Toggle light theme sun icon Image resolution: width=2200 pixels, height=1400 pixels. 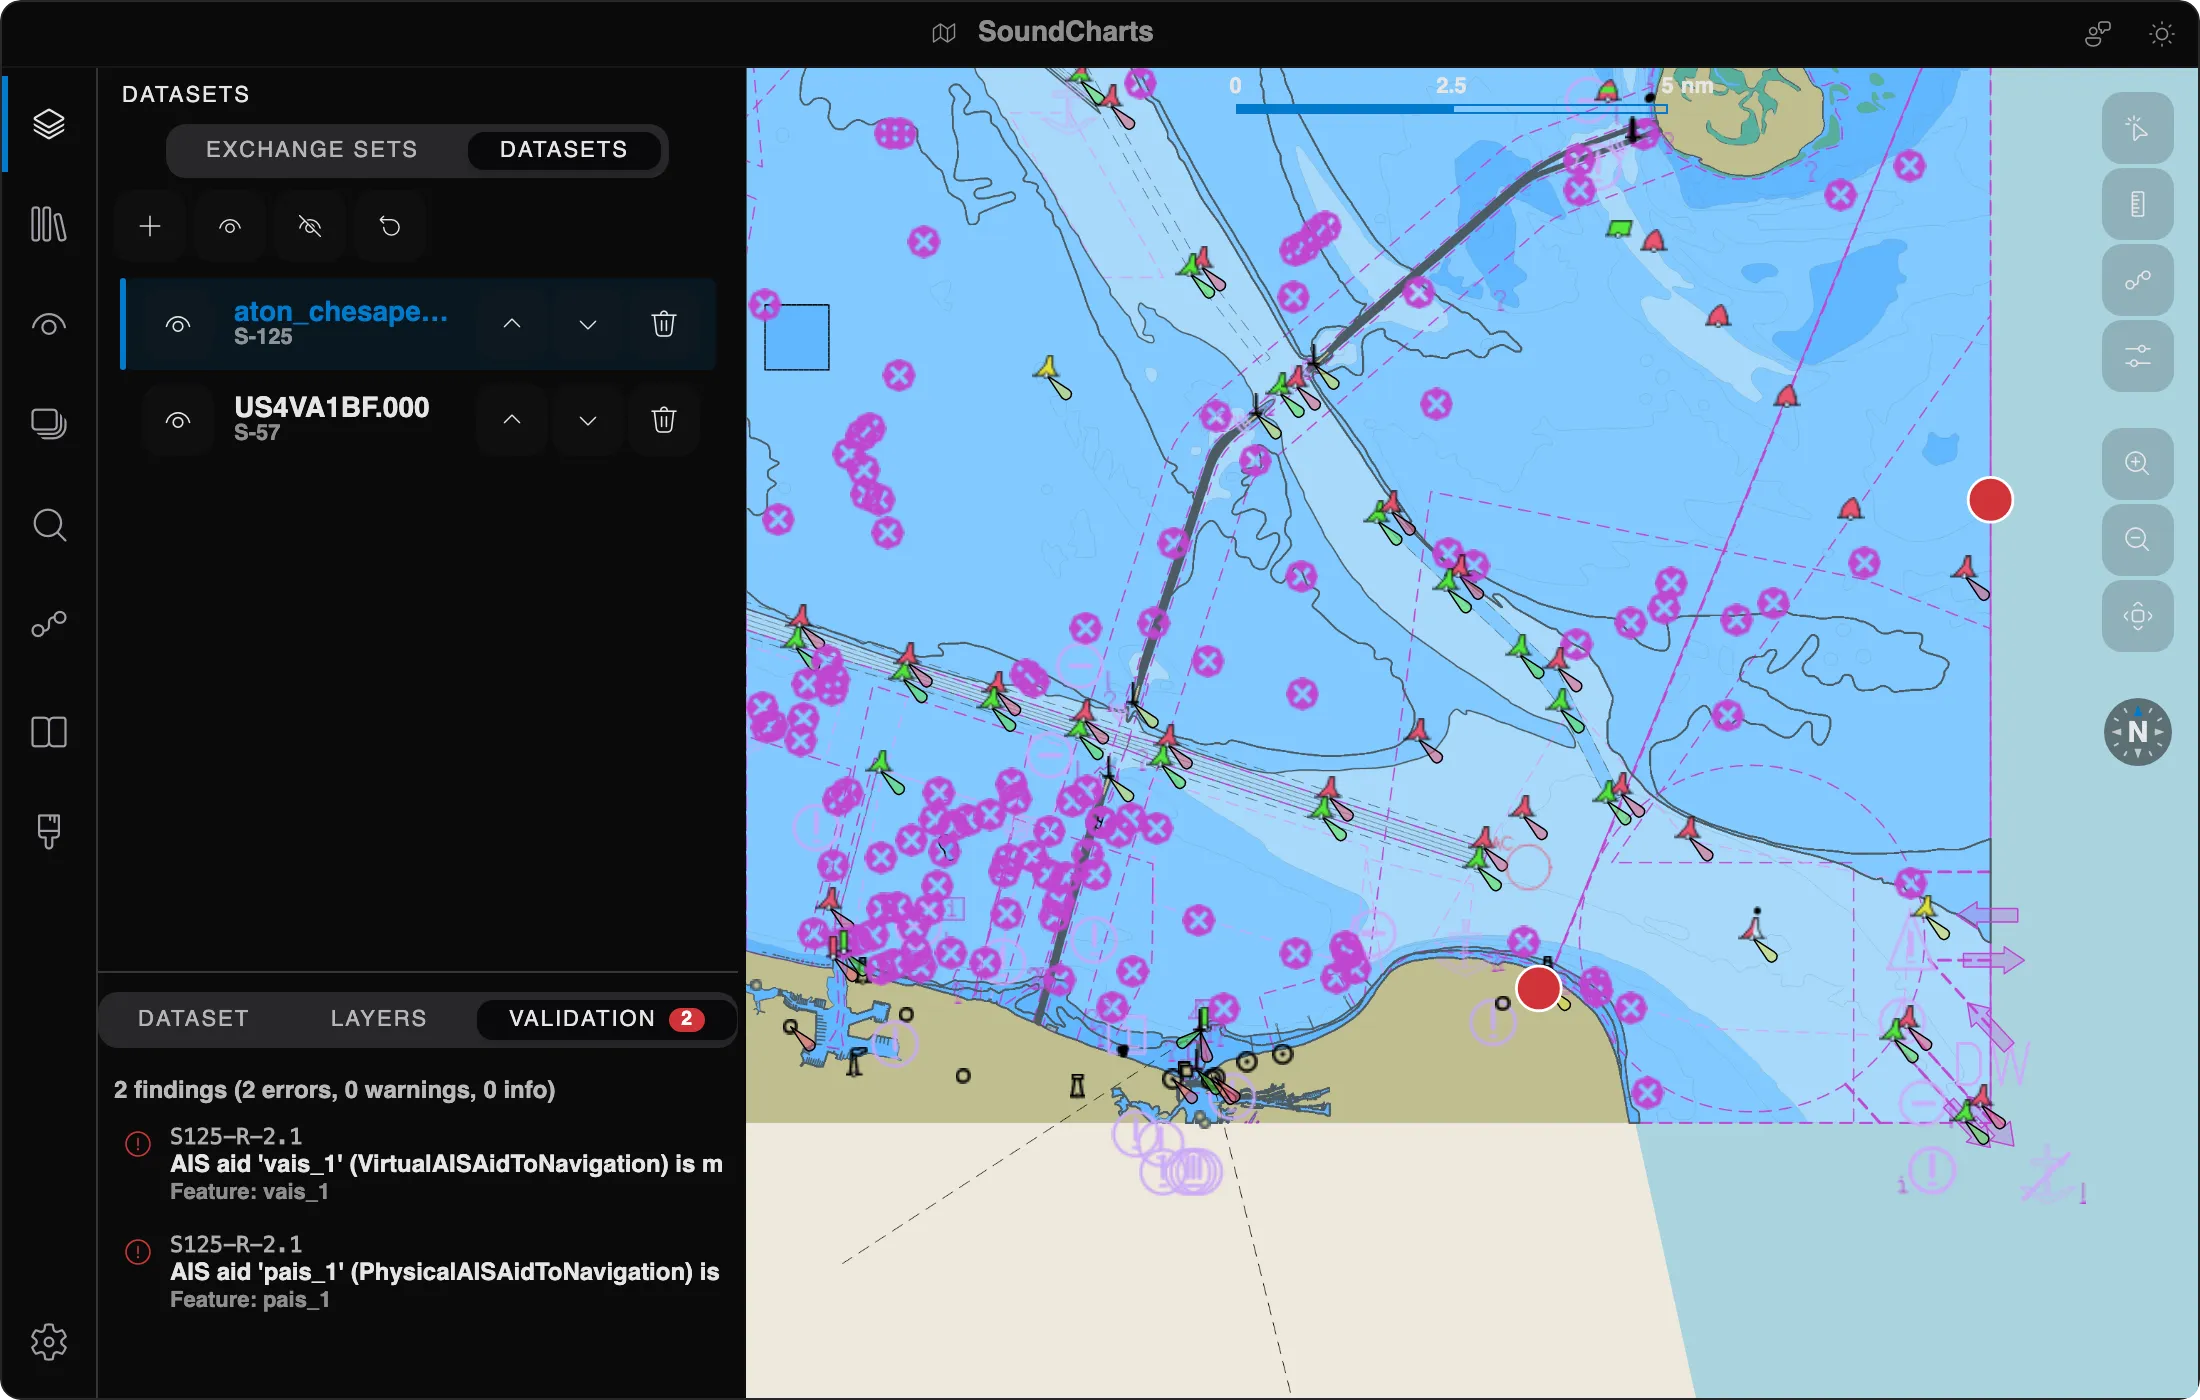[2161, 34]
